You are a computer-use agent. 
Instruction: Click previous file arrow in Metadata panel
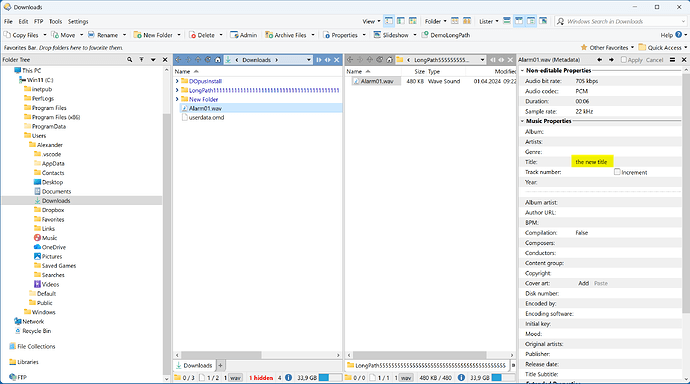coord(599,59)
